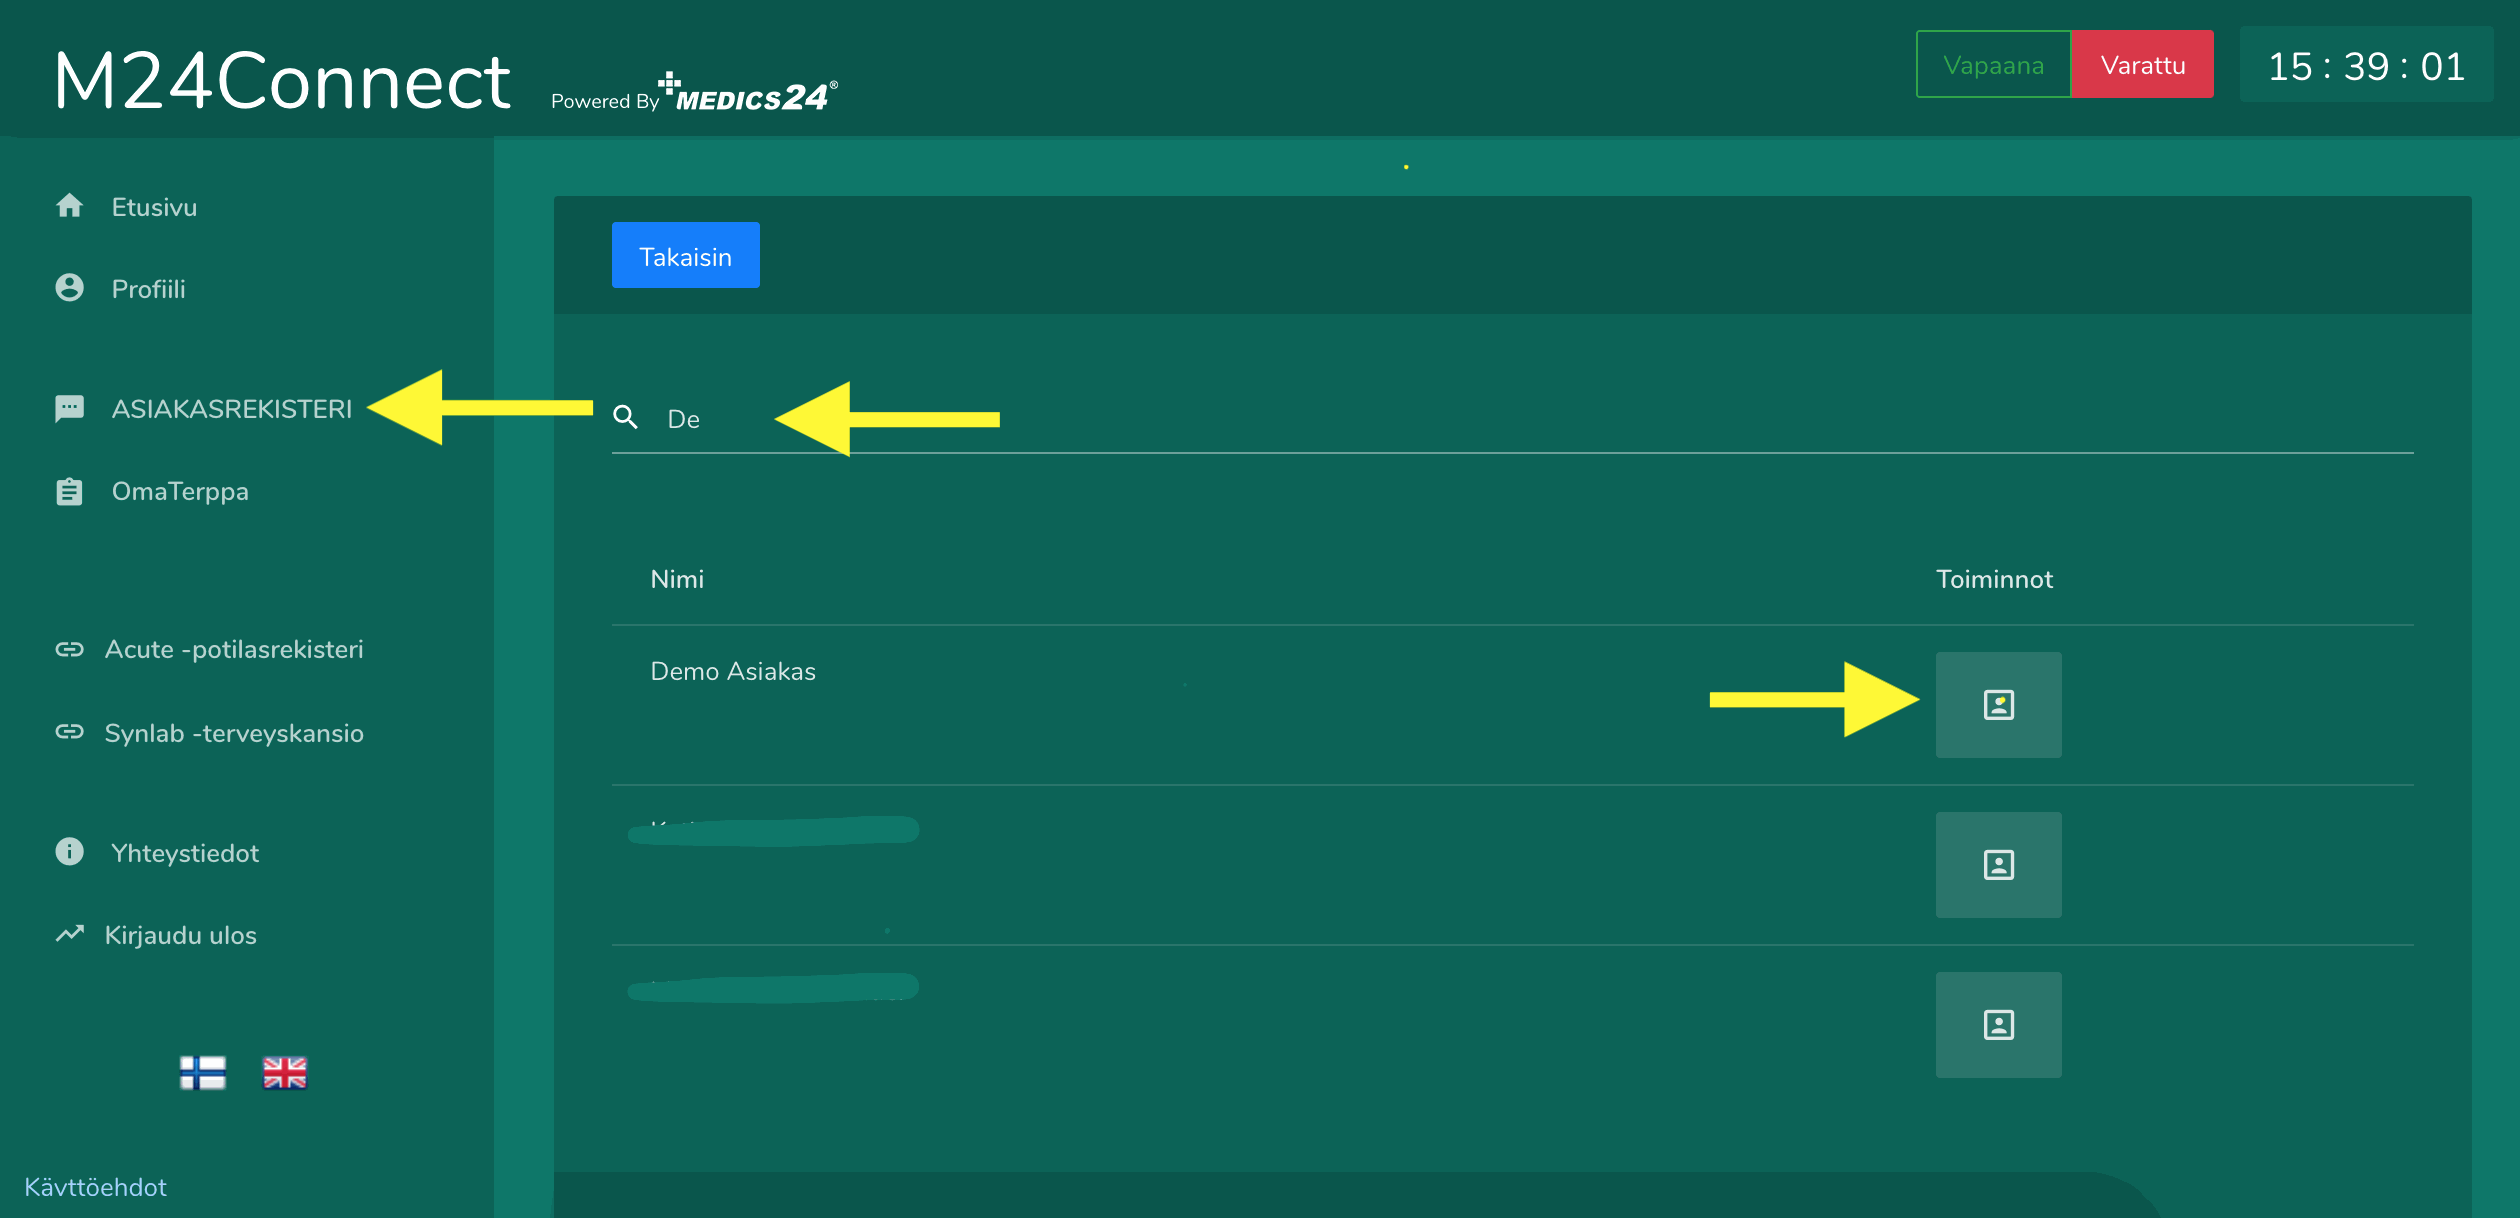Set status to Vapaana
This screenshot has width=2520, height=1218.
coord(1993,65)
